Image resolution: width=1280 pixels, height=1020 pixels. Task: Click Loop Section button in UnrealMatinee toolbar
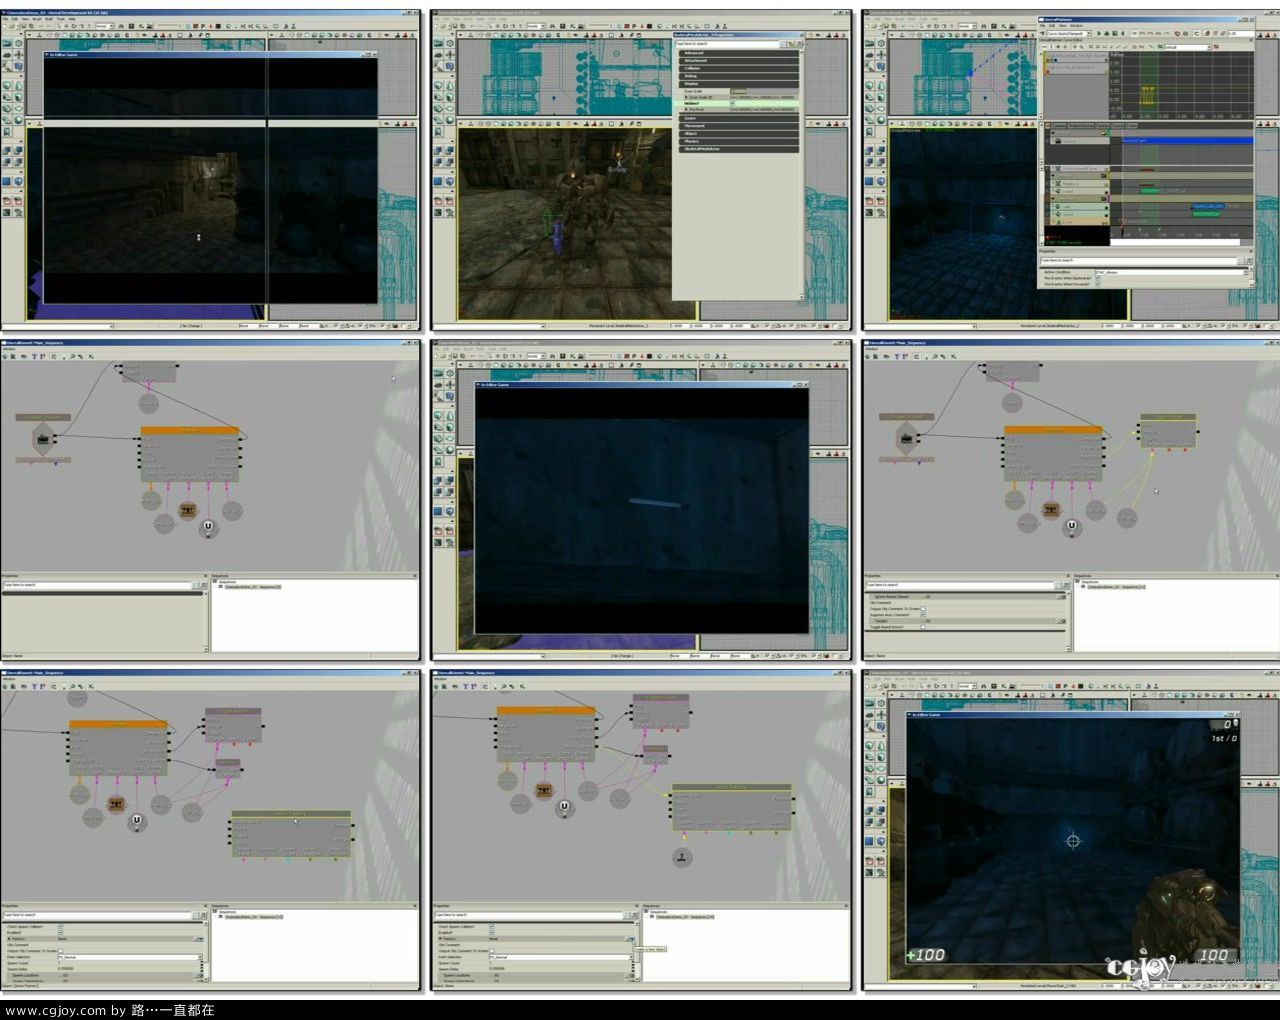point(1107,33)
